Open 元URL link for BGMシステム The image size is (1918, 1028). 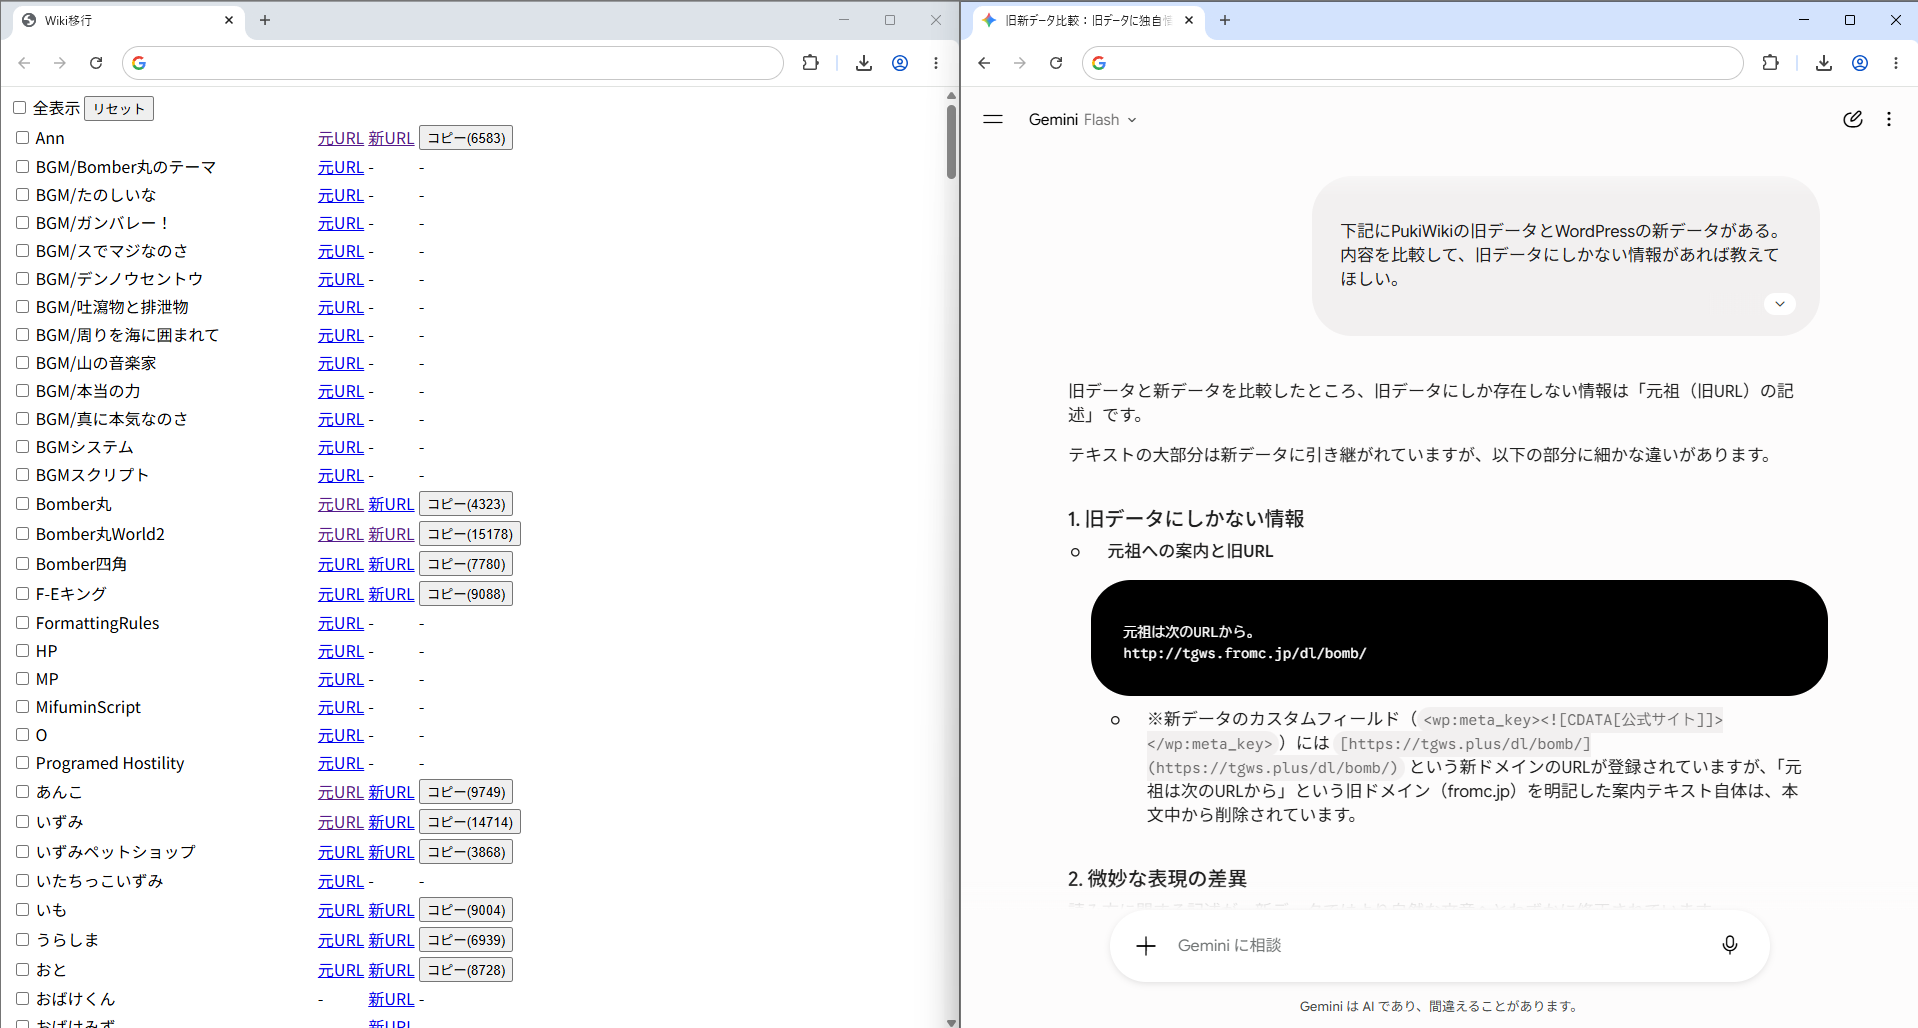pos(341,447)
